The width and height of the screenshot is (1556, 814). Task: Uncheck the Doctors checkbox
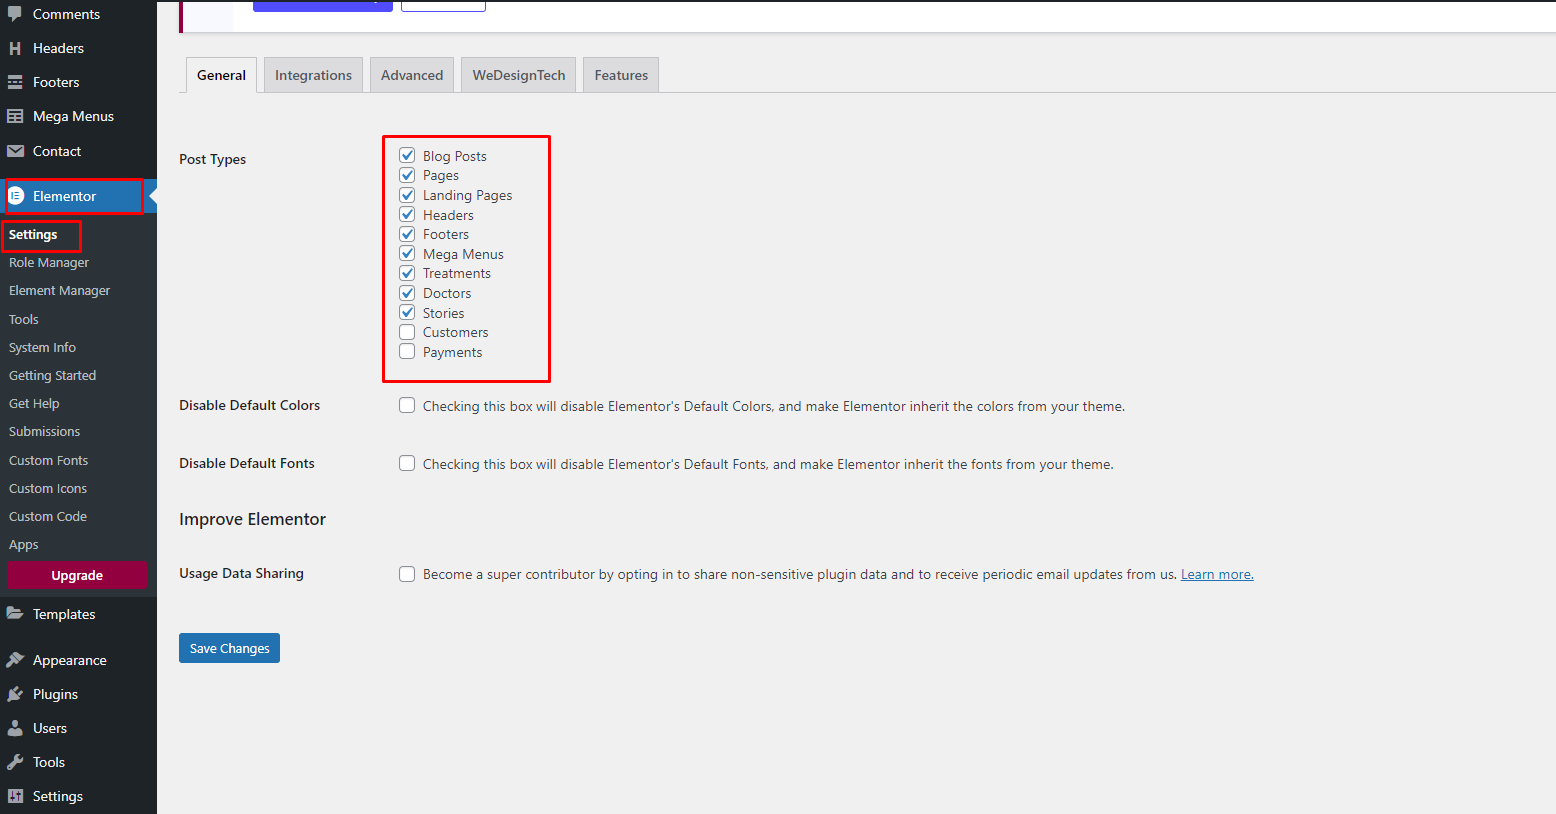pos(407,293)
